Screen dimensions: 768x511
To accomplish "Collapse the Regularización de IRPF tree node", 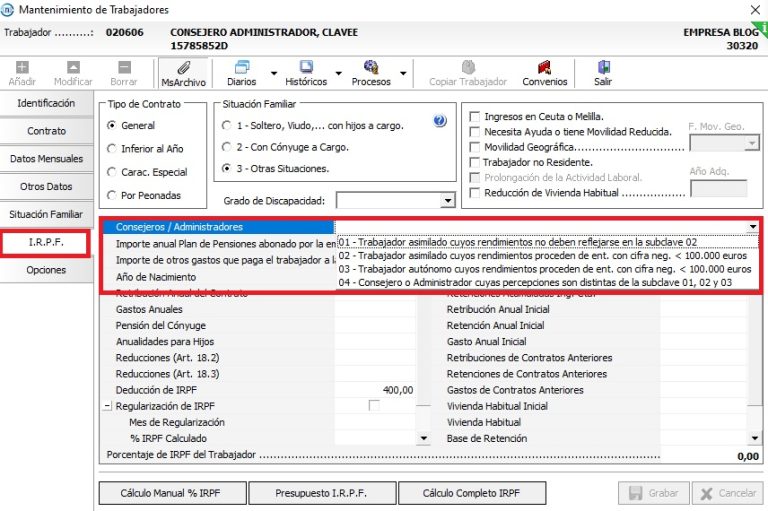I will (107, 406).
